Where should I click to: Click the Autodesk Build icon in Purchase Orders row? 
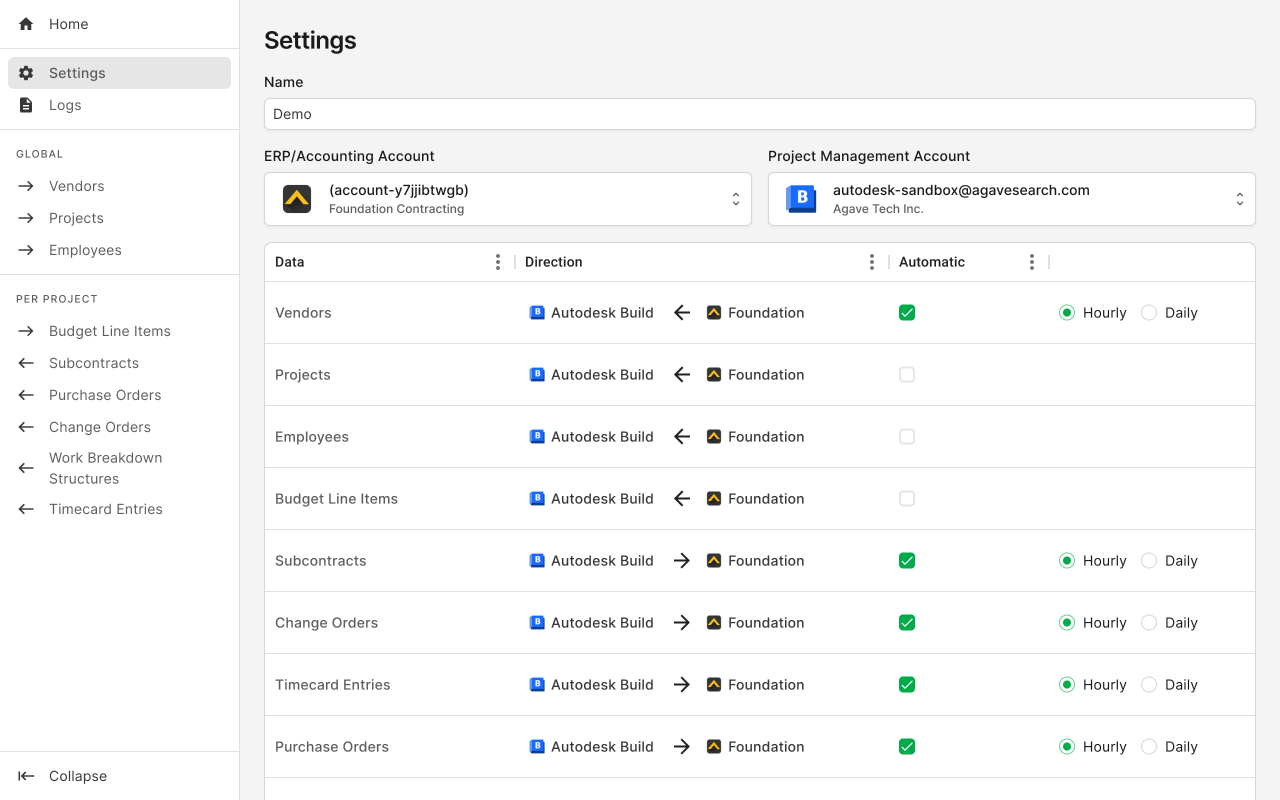coord(537,747)
